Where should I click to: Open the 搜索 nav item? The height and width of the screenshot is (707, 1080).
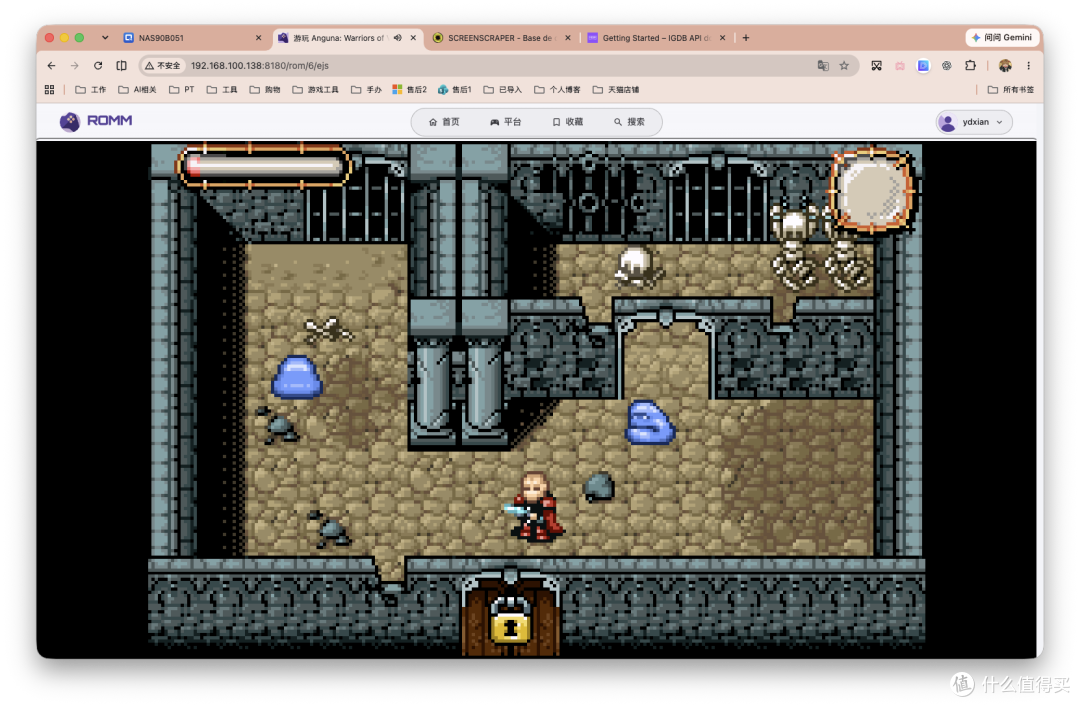click(x=629, y=122)
